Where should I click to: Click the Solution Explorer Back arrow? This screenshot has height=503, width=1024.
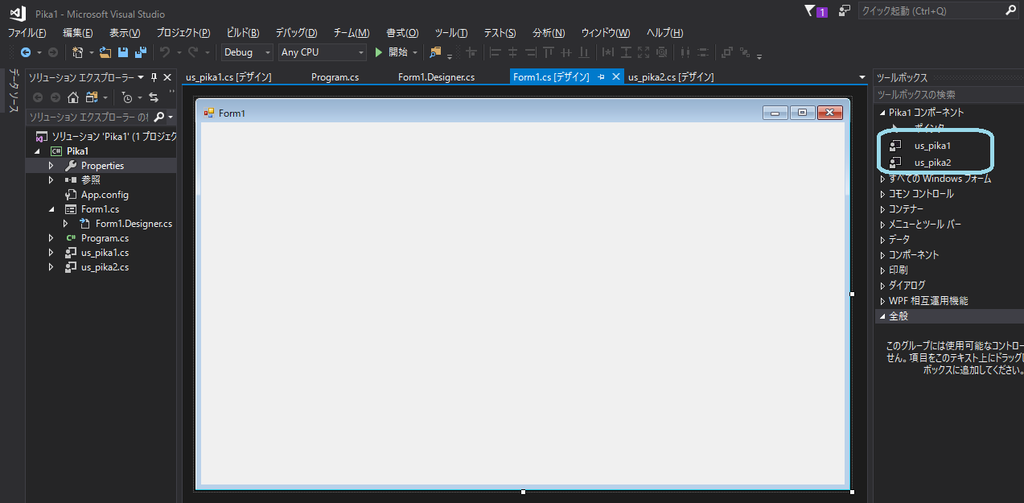click(x=37, y=97)
